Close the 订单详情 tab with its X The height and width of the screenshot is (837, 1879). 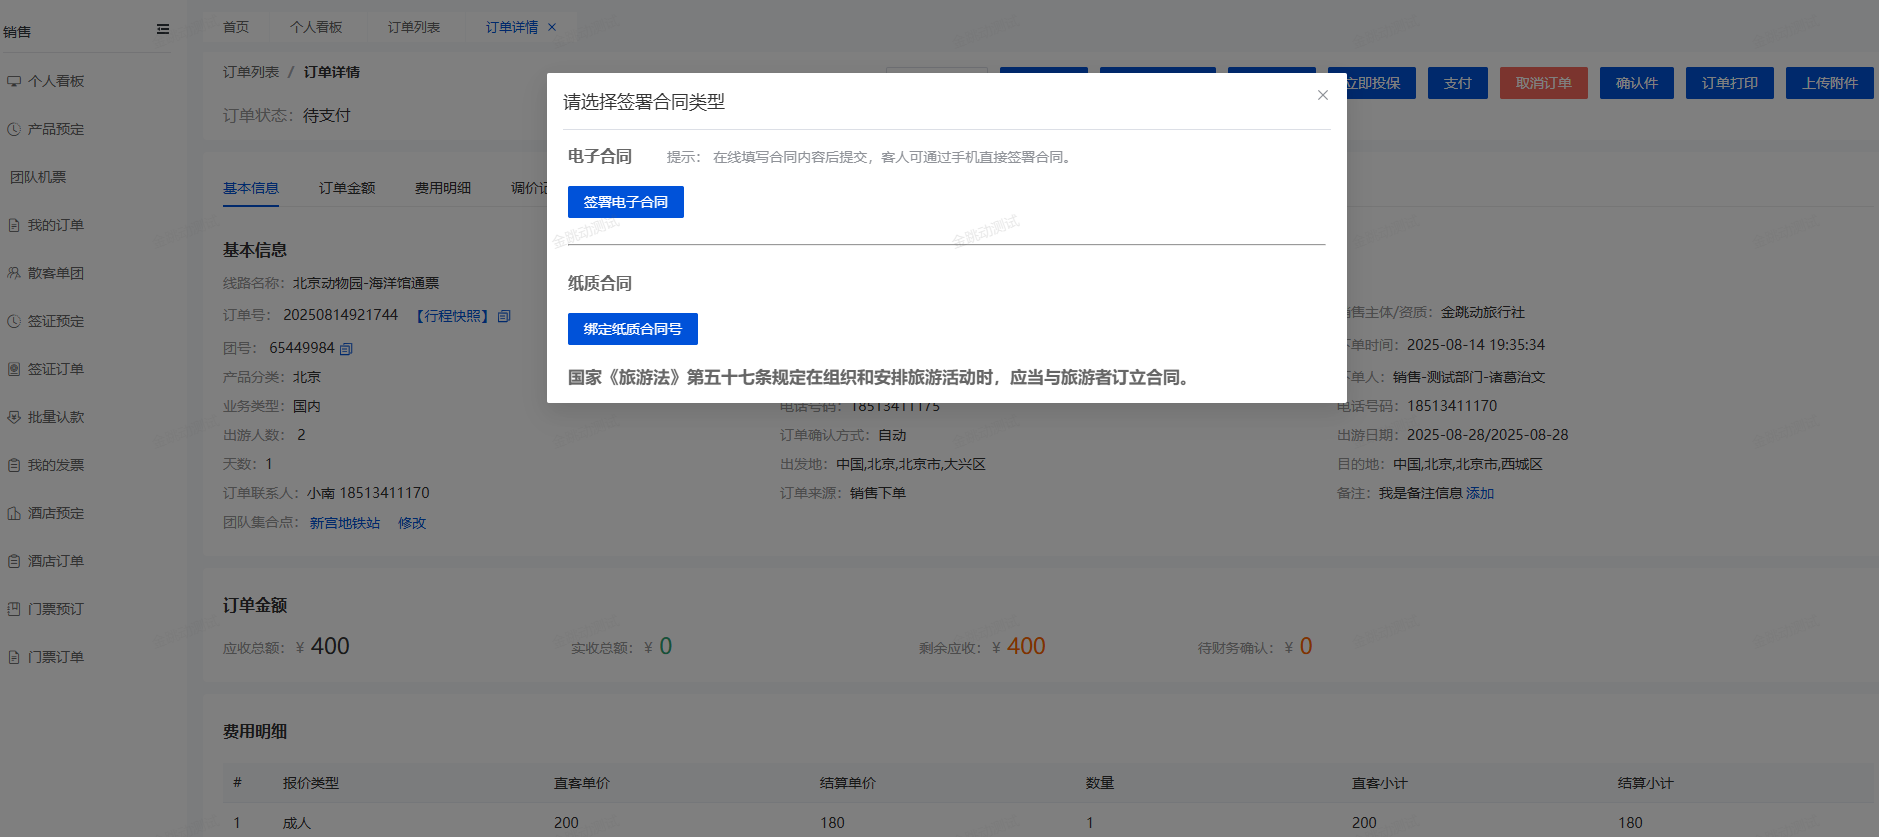point(552,28)
